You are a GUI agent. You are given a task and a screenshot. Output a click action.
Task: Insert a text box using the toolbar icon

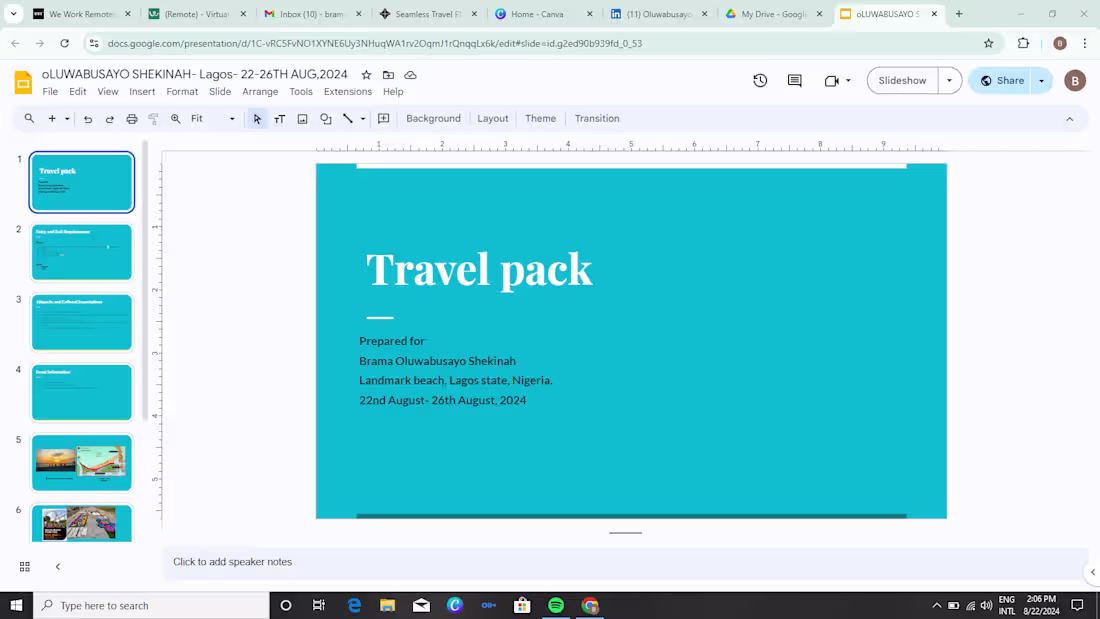(278, 119)
